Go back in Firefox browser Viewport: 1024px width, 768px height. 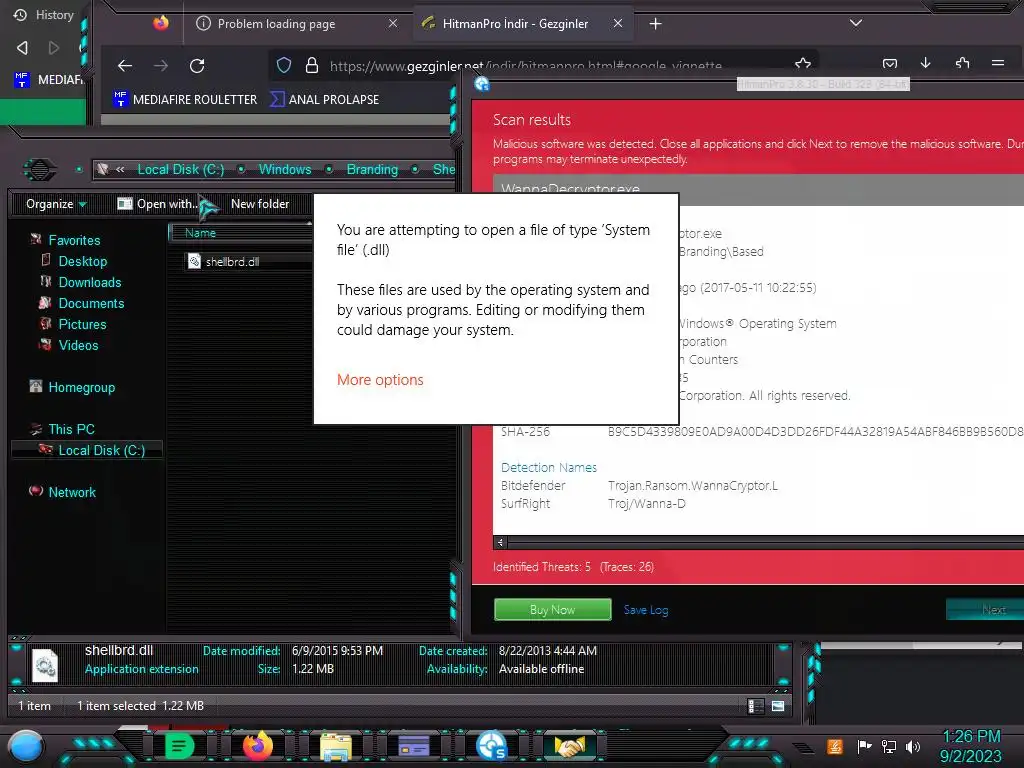[125, 65]
